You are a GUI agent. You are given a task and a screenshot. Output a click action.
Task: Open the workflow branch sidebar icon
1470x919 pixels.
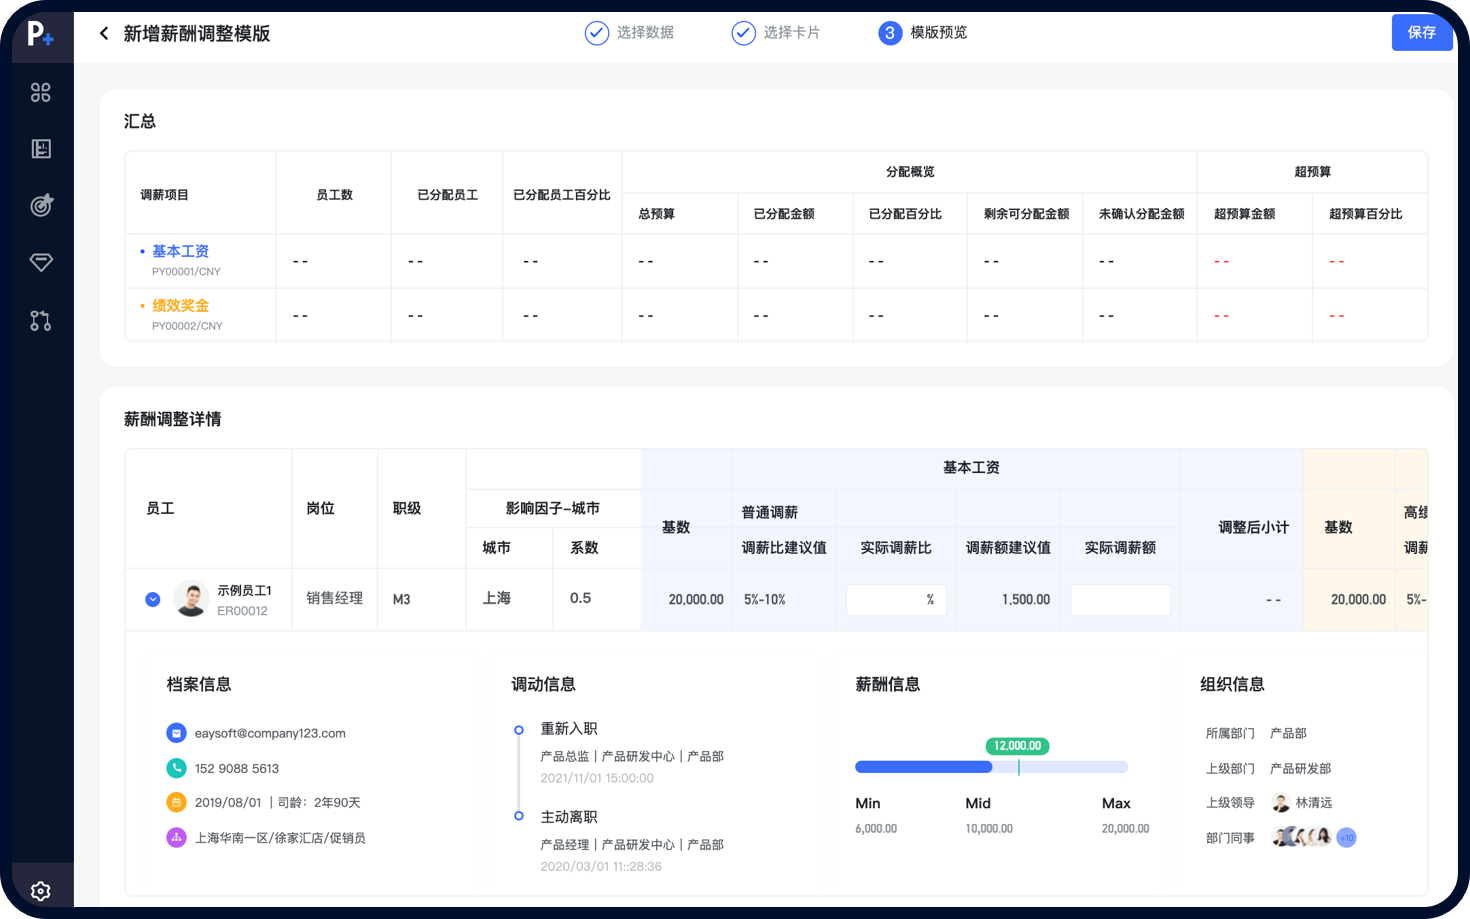[41, 321]
